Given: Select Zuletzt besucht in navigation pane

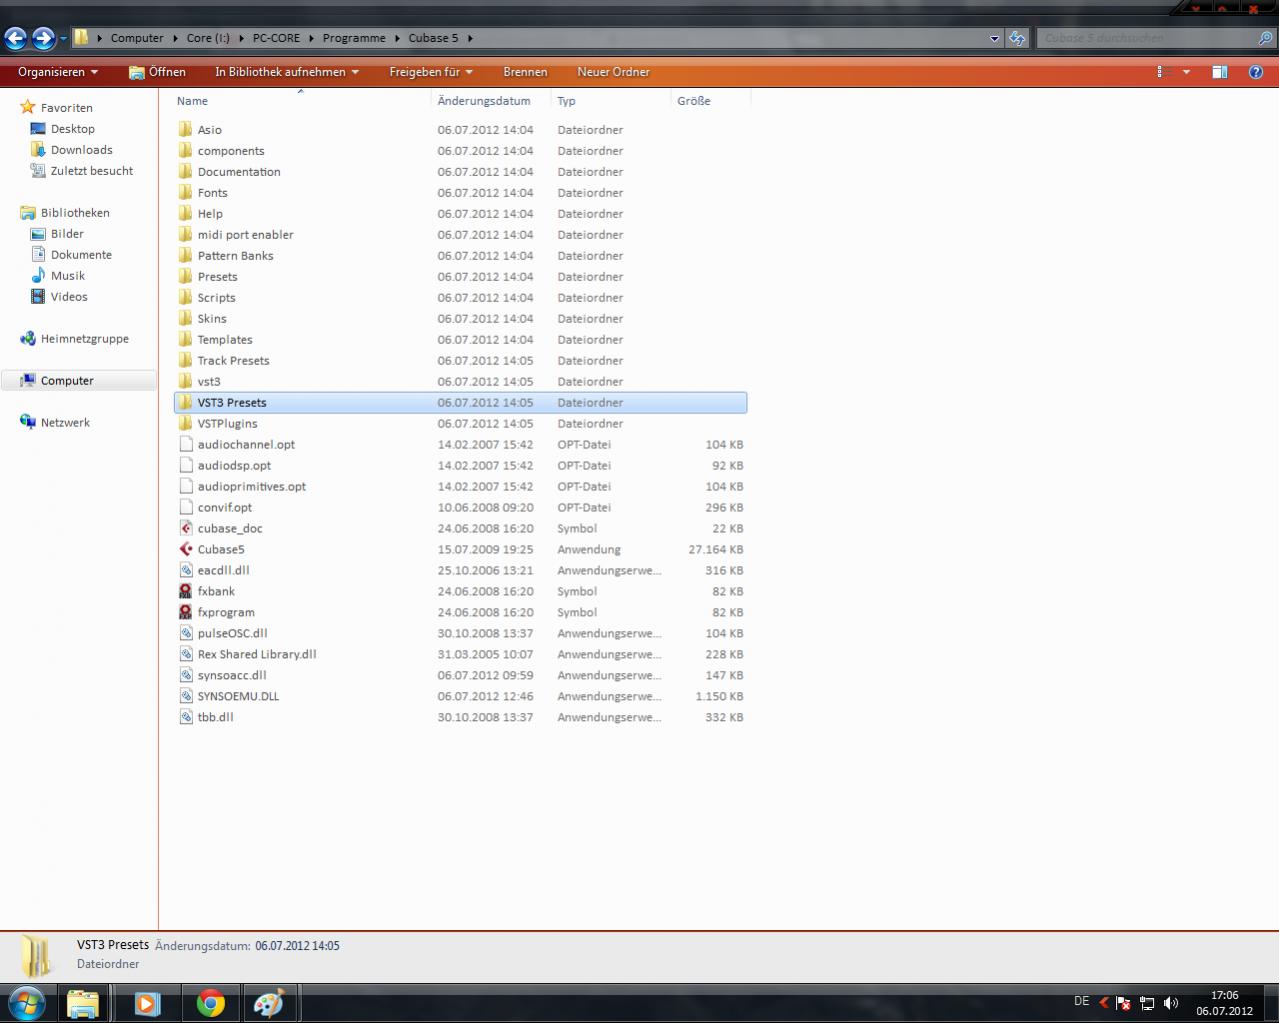Looking at the screenshot, I should pos(92,171).
